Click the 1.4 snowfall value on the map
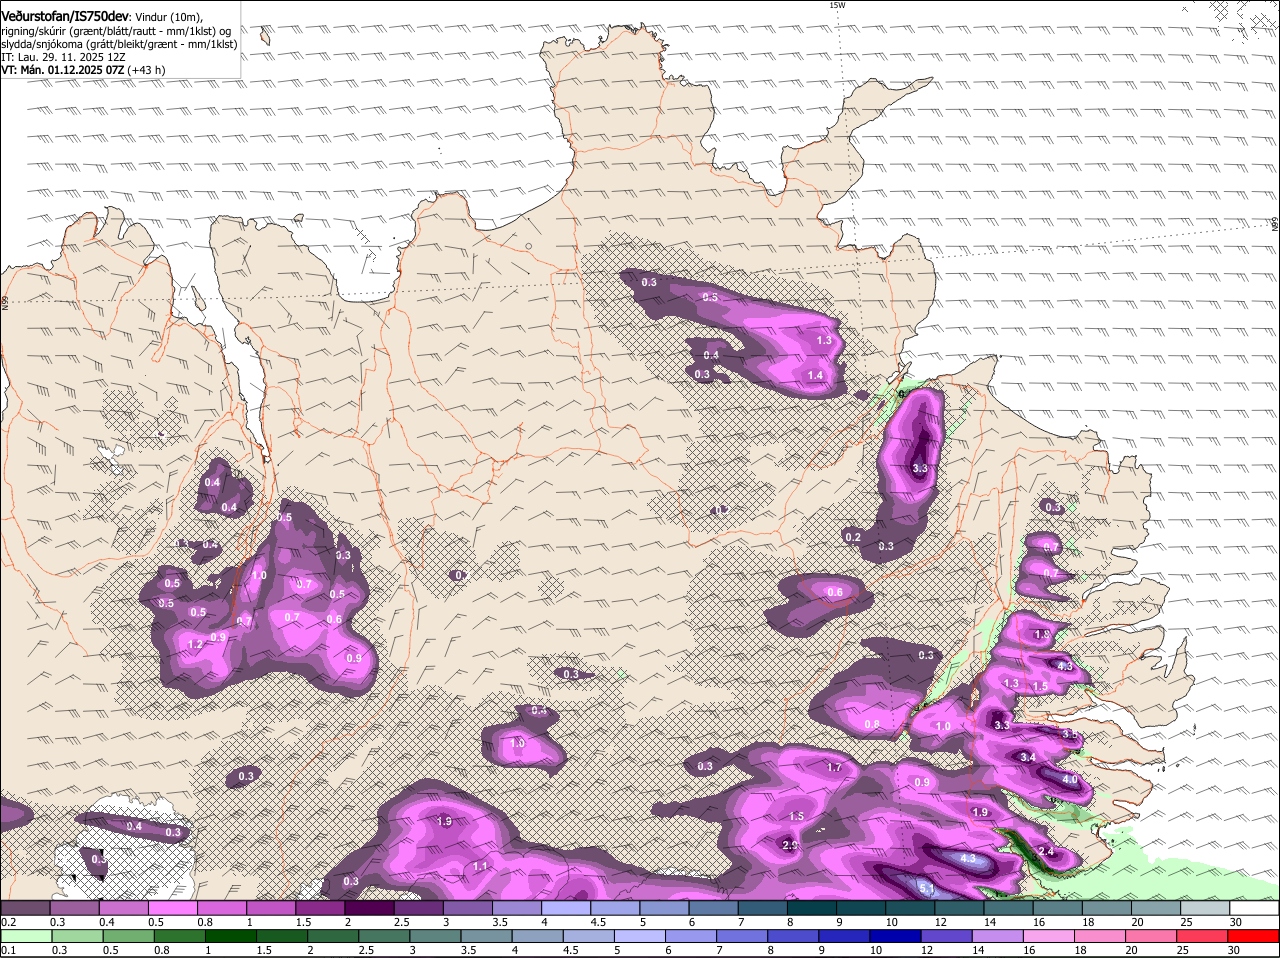1280x958 pixels. (815, 375)
